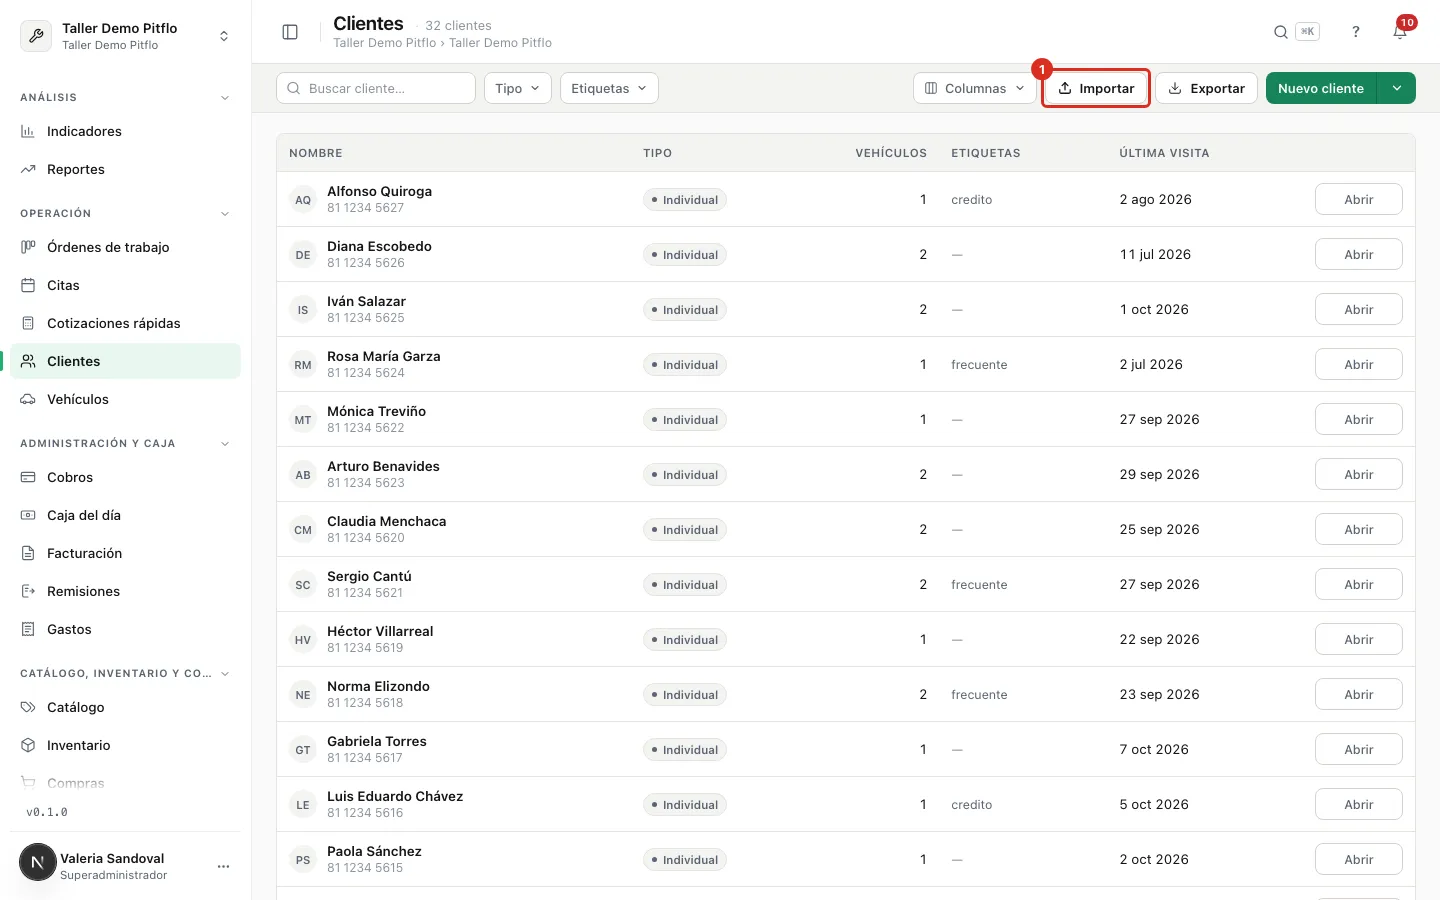
Task: Collapse Catálogo, Inventario section chevron
Action: coord(225,674)
